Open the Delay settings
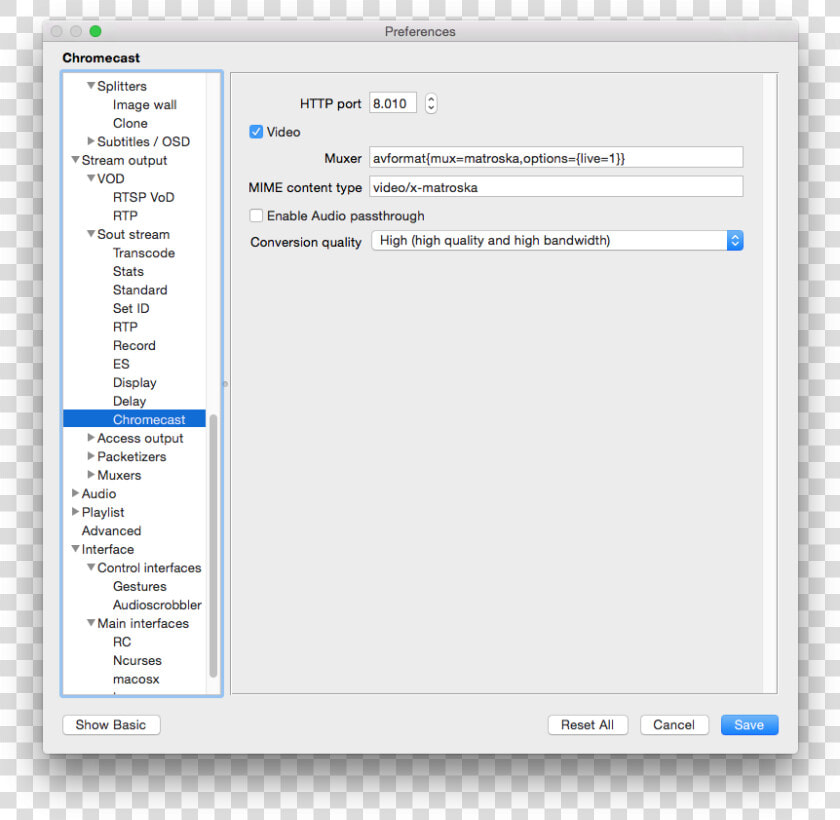Image resolution: width=840 pixels, height=820 pixels. pos(129,401)
